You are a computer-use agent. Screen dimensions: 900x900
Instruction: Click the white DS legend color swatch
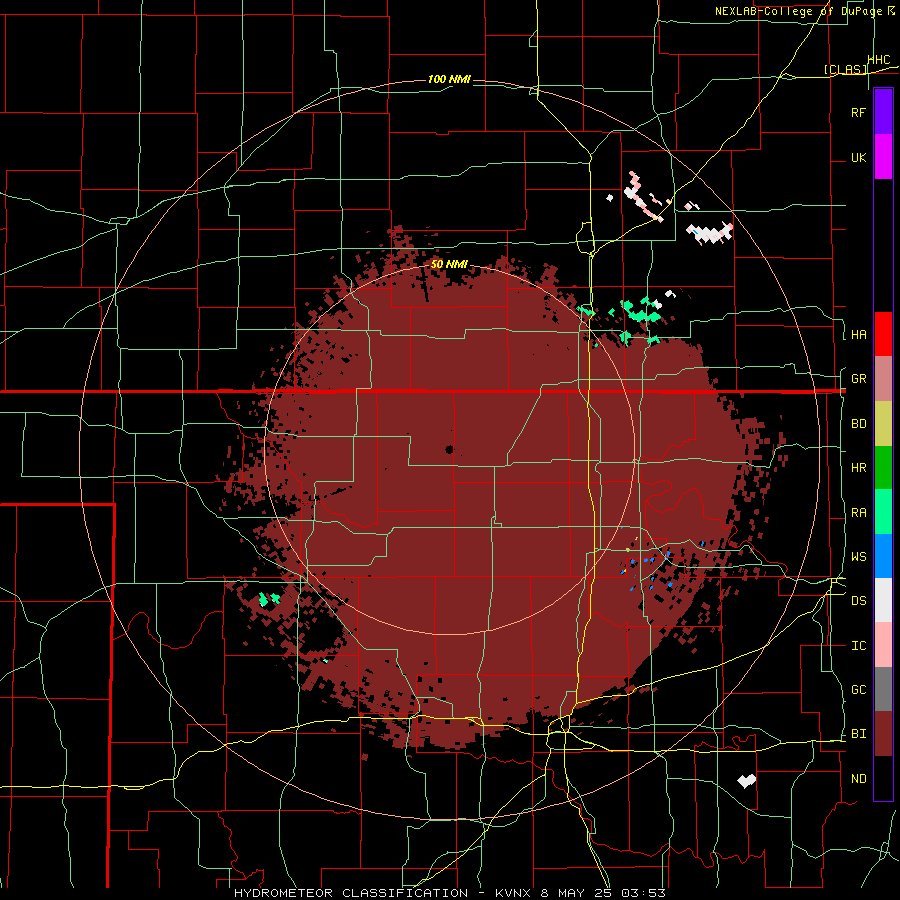[x=883, y=600]
